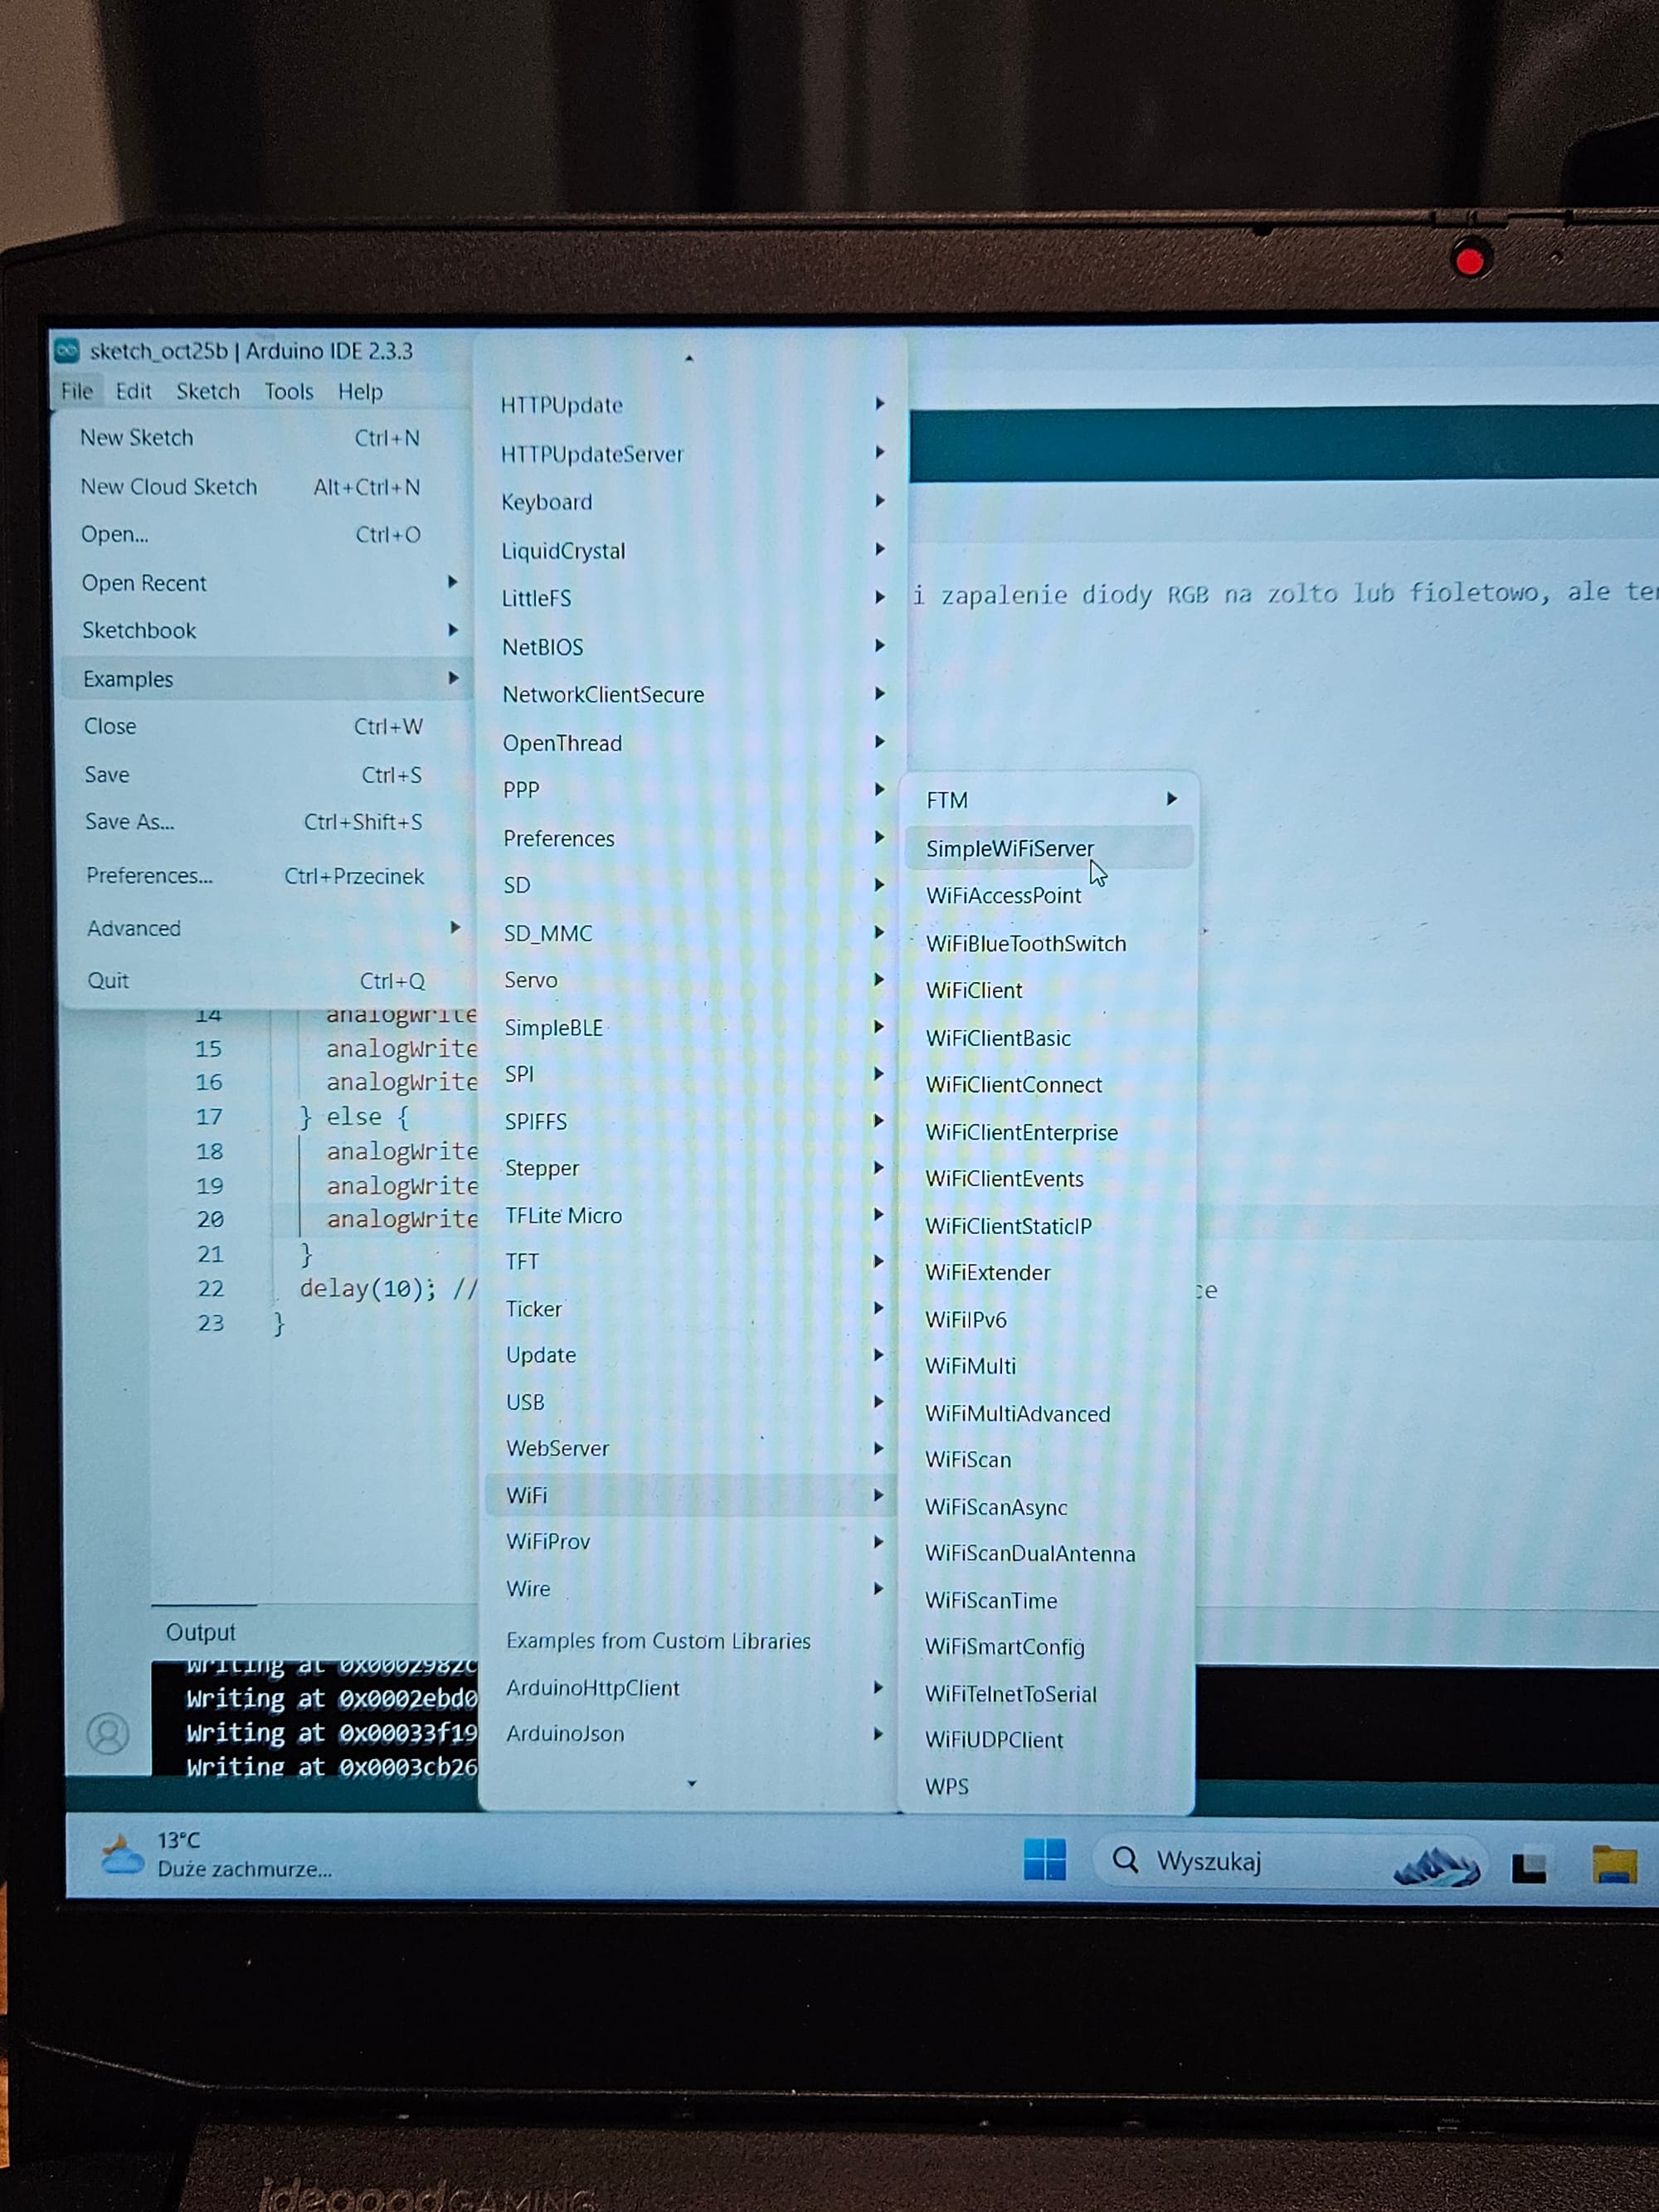1659x2212 pixels.
Task: Expand the WiFi examples submenu
Action: tap(690, 1495)
